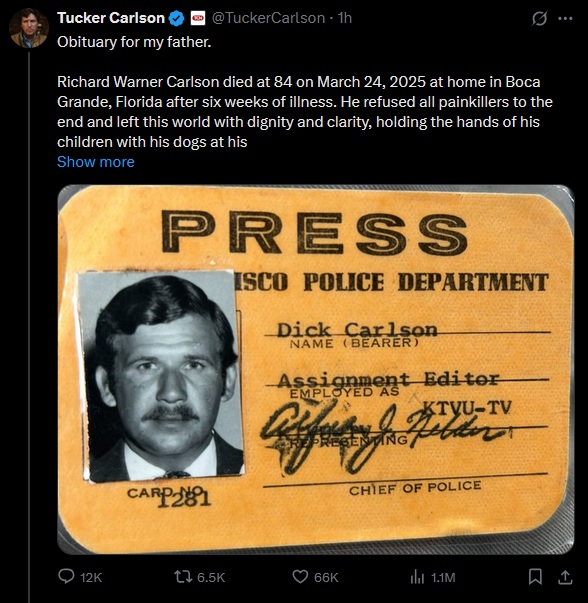Click the affiliate badge beside verified mark

click(198, 18)
